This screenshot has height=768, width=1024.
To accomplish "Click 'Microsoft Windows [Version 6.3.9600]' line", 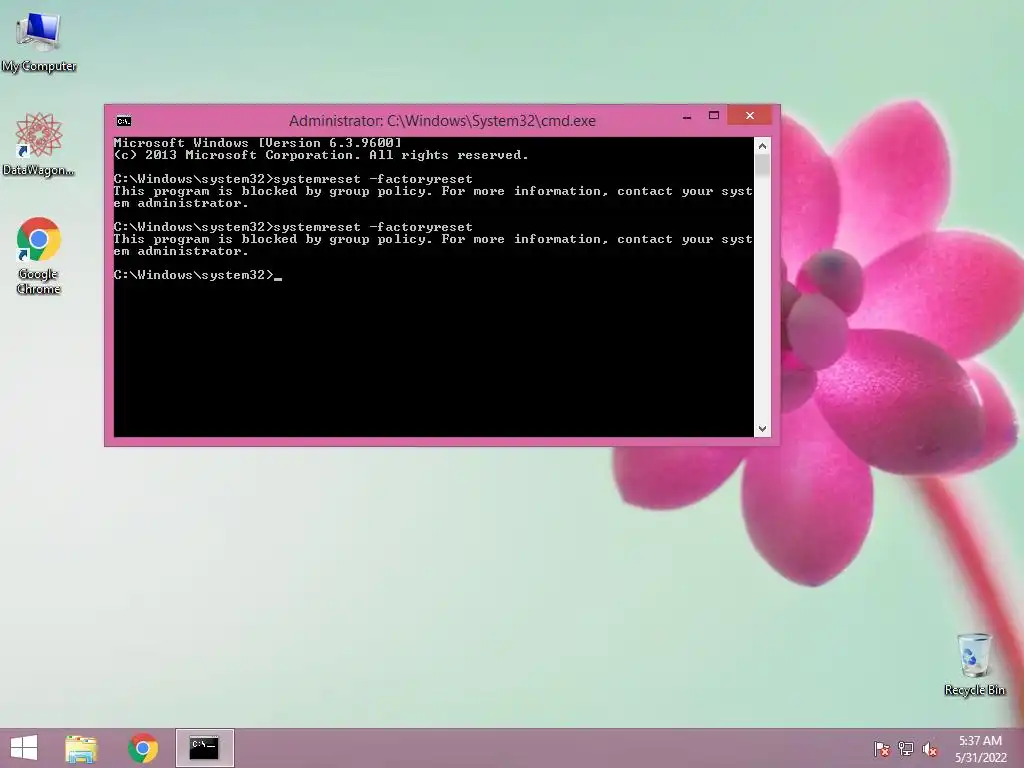I will (257, 143).
